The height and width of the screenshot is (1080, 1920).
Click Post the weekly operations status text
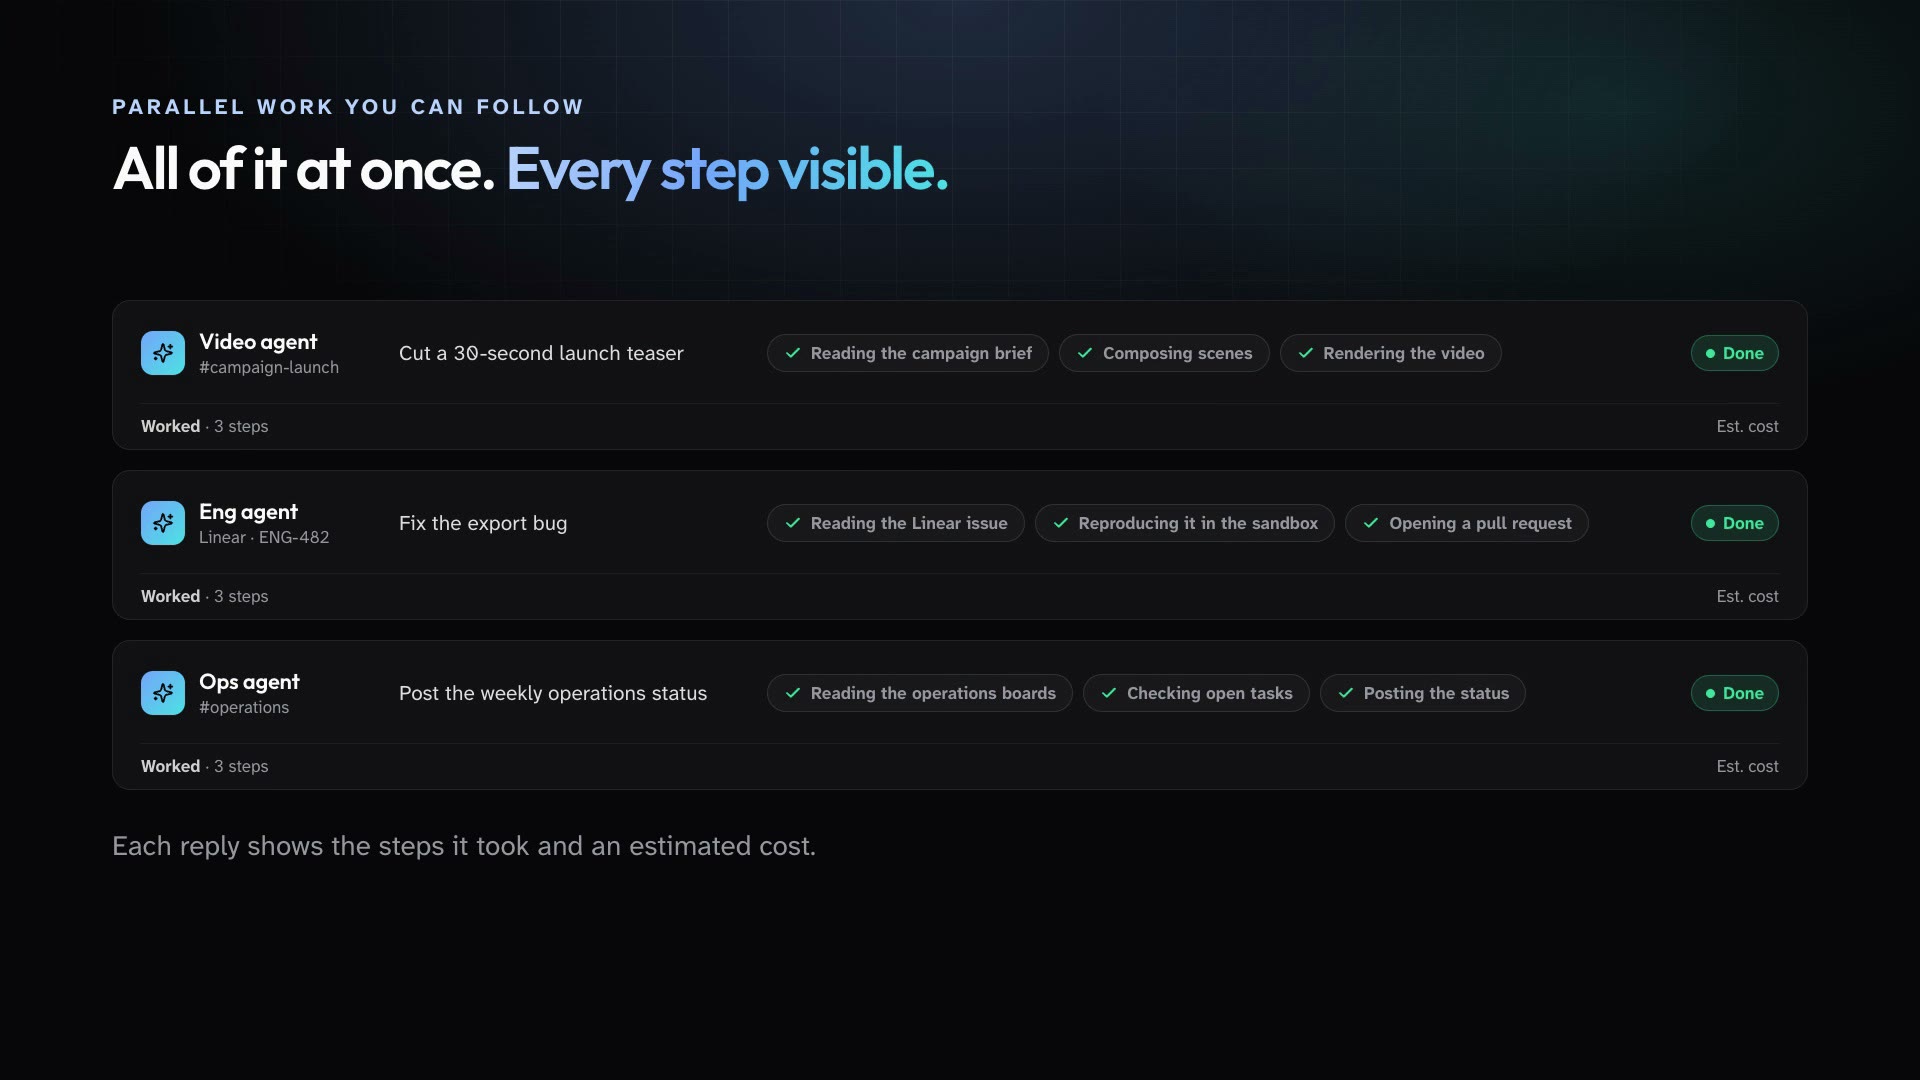[x=553, y=693]
